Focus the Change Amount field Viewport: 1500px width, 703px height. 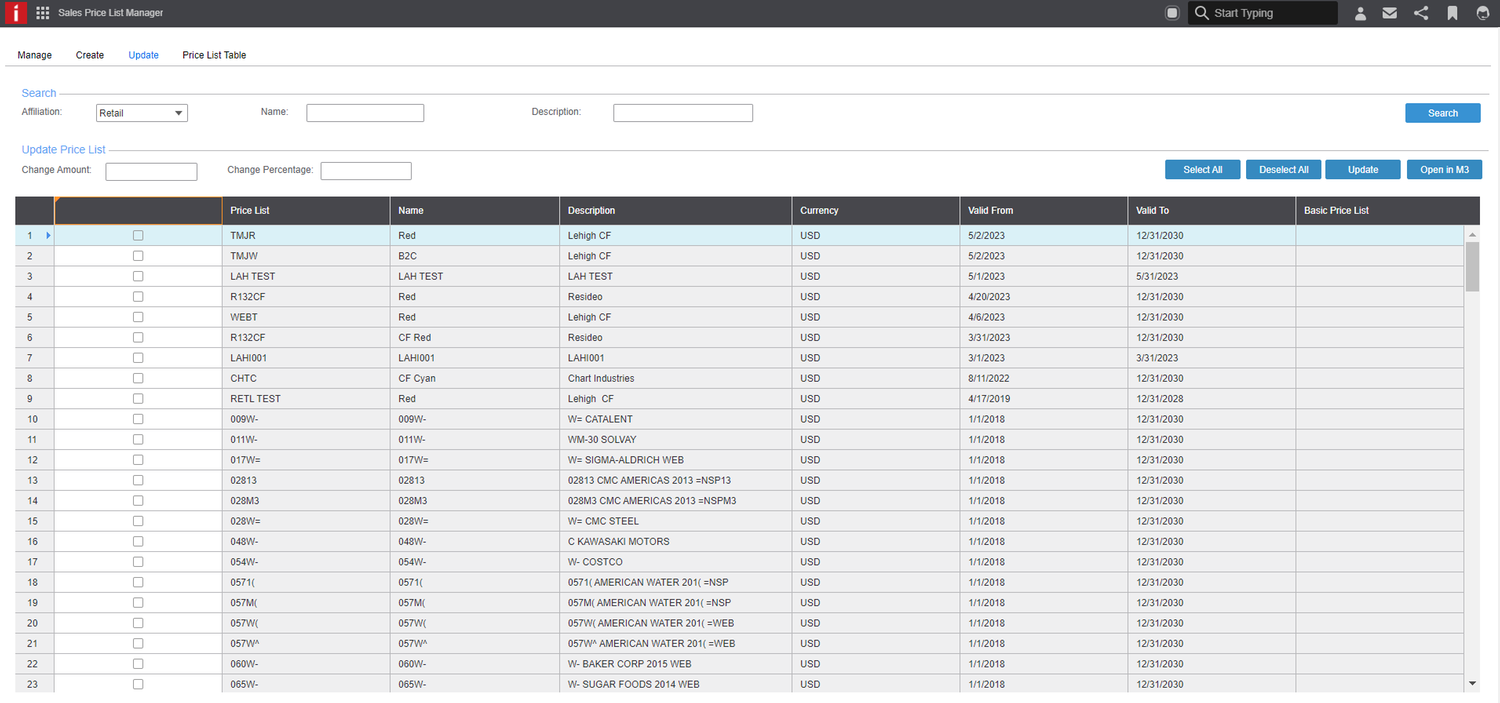point(151,171)
